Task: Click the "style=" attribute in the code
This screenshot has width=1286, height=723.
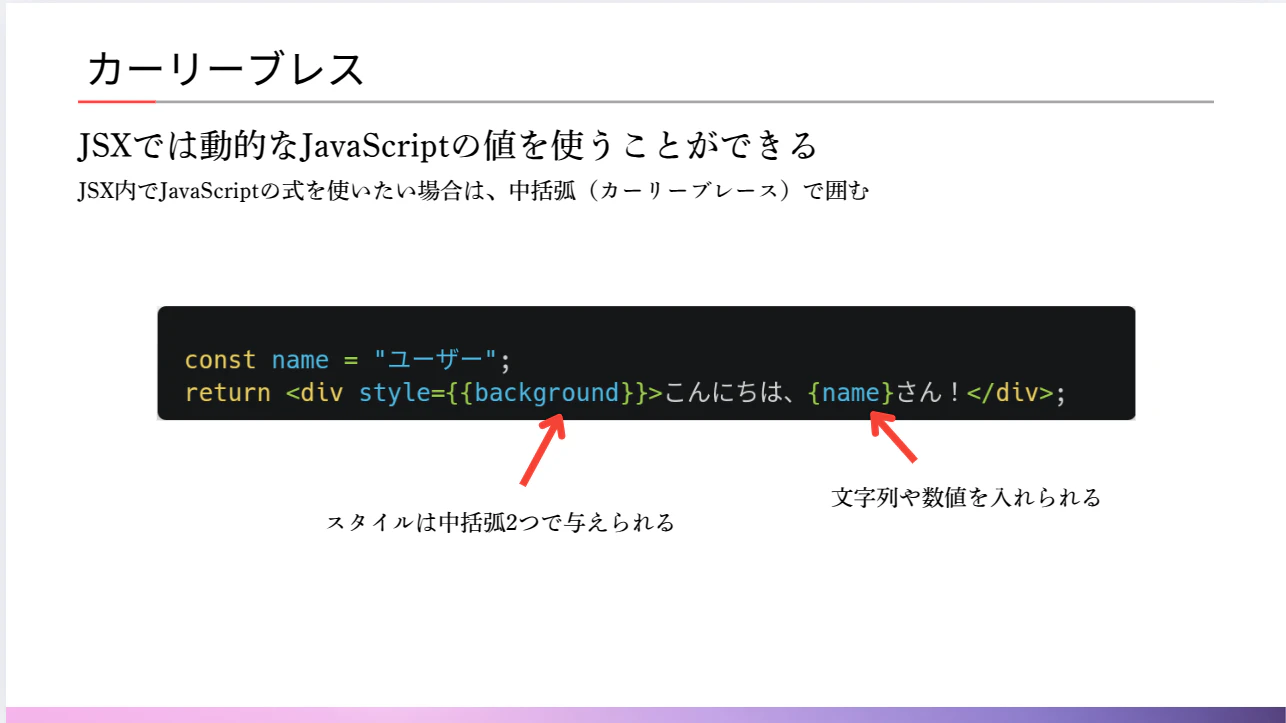Action: [402, 392]
